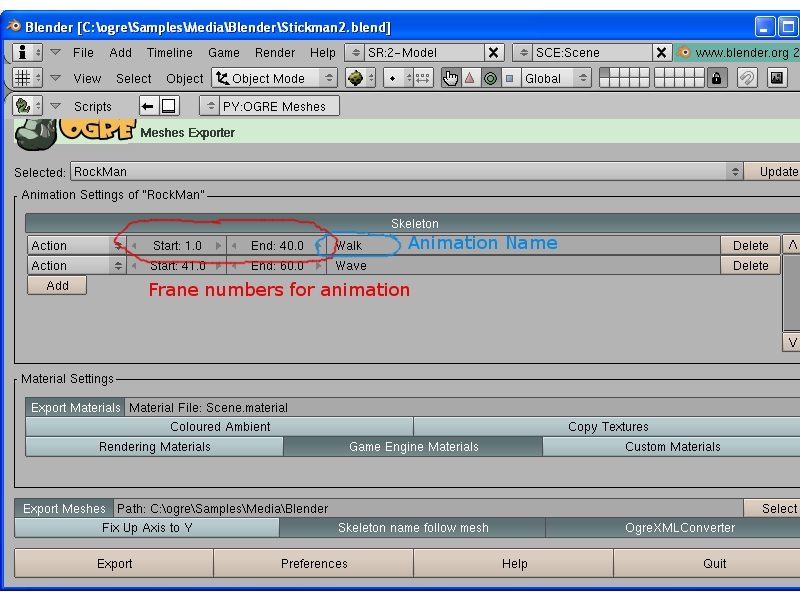The height and width of the screenshot is (600, 800).
Task: Open the Render menu
Action: [x=275, y=53]
